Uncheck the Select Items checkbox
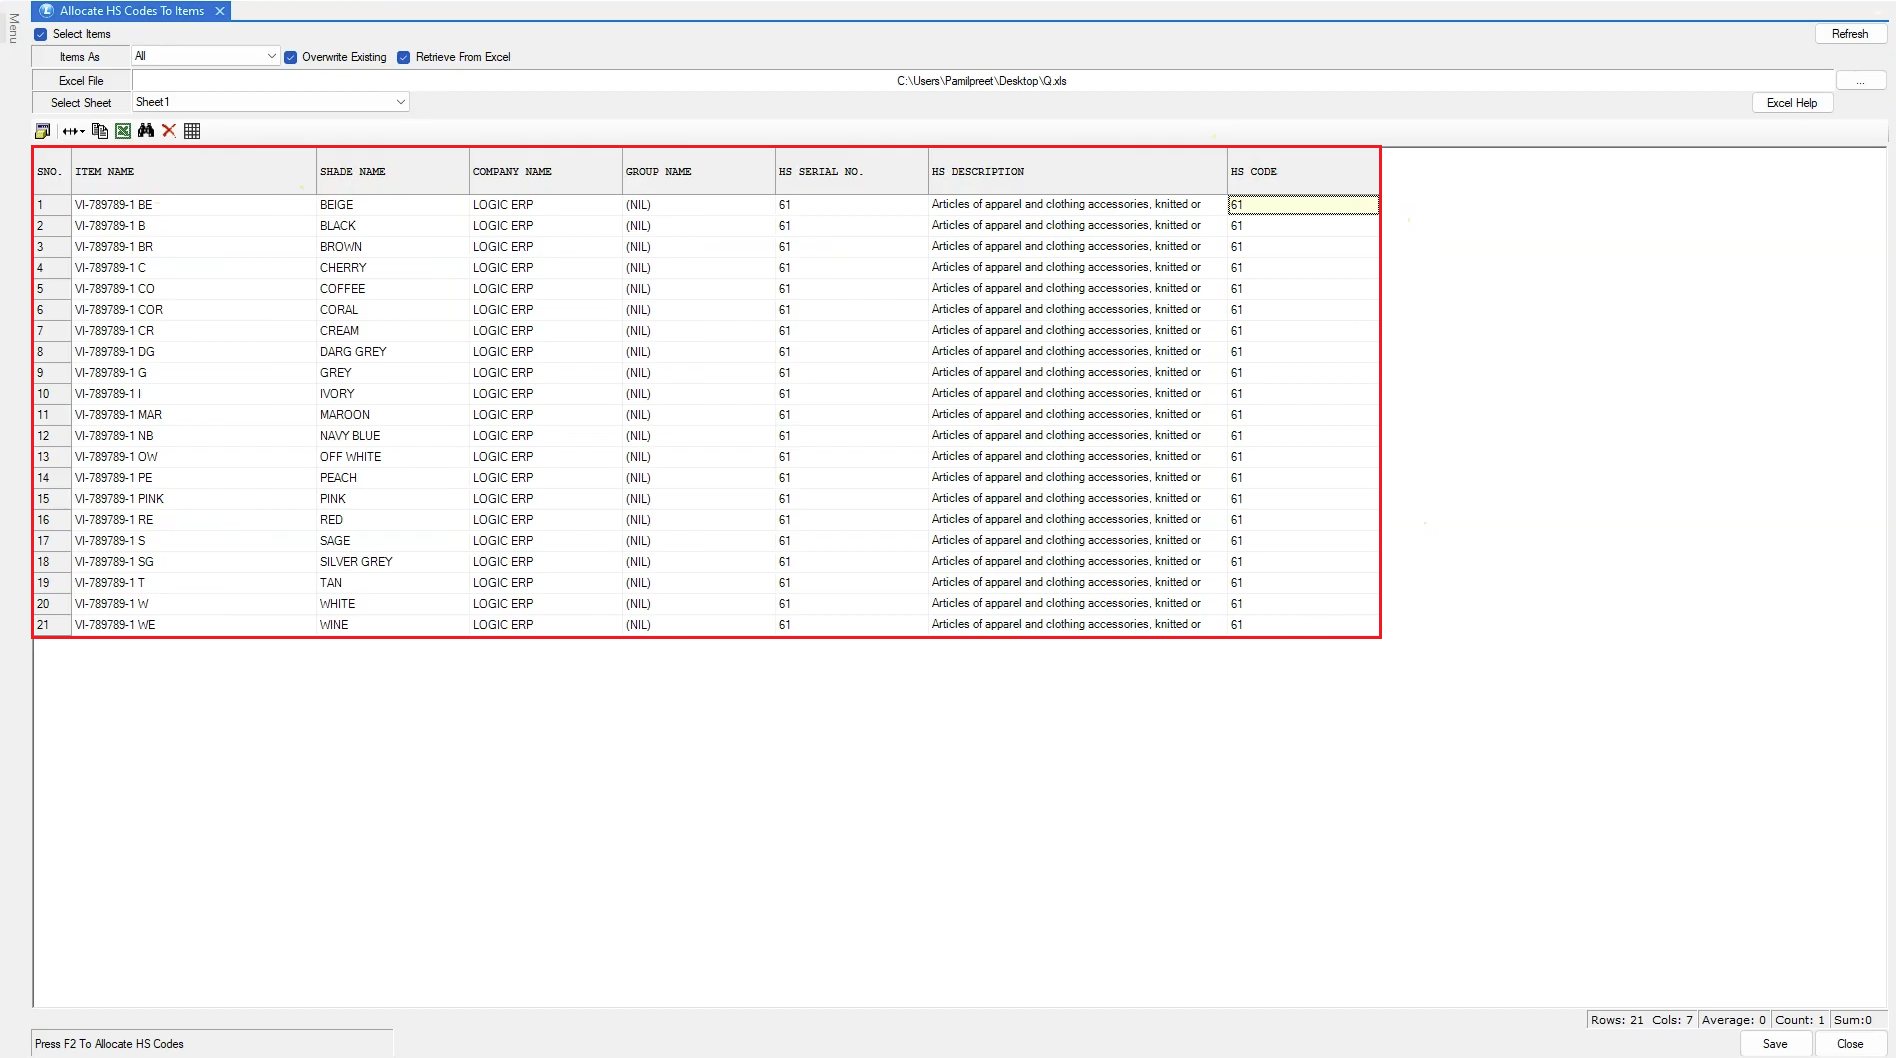This screenshot has height=1058, width=1896. coord(41,34)
